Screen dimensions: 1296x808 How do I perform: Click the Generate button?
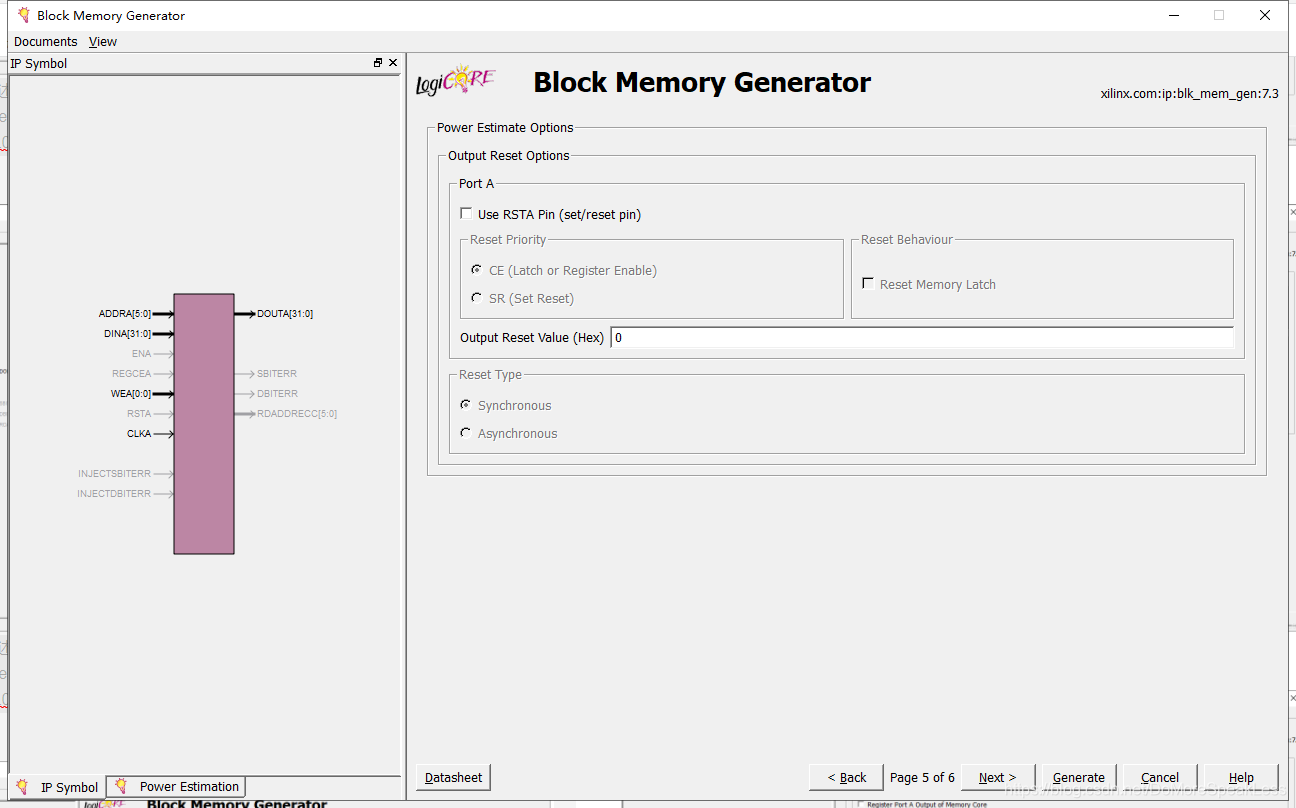coord(1079,777)
